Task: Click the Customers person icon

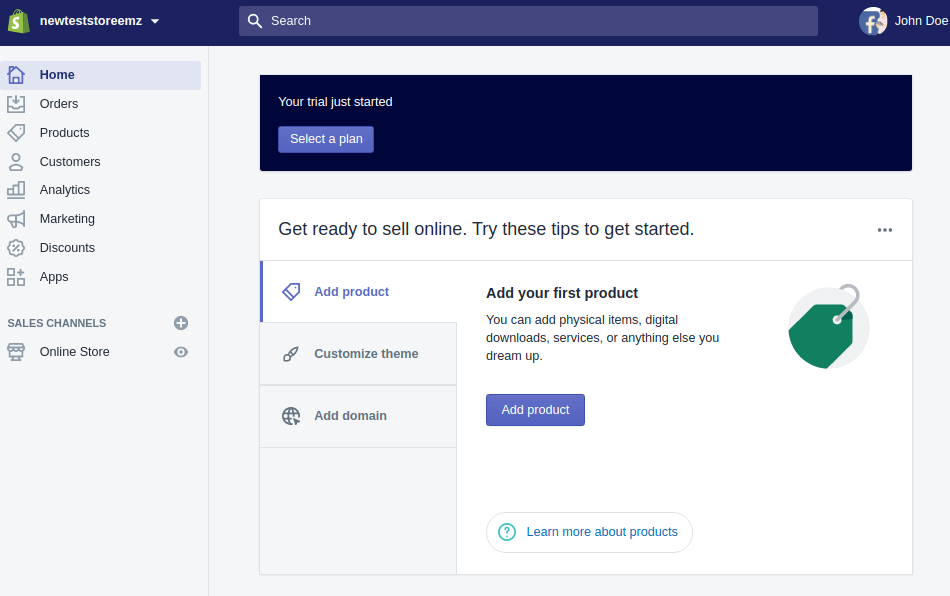Action: [x=16, y=161]
